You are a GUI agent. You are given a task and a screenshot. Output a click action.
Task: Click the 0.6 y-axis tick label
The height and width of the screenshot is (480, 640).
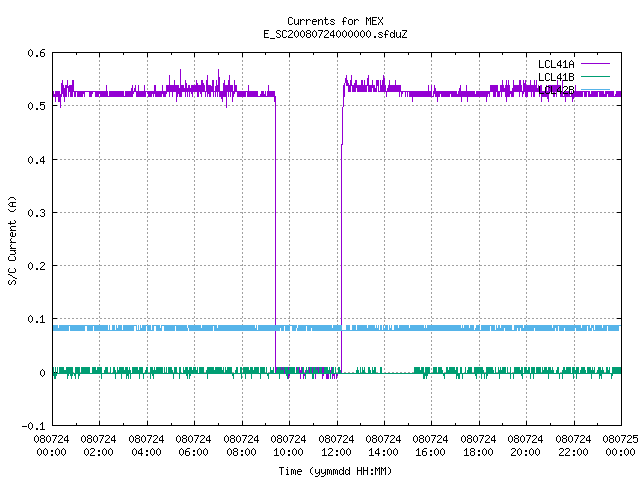(37, 53)
